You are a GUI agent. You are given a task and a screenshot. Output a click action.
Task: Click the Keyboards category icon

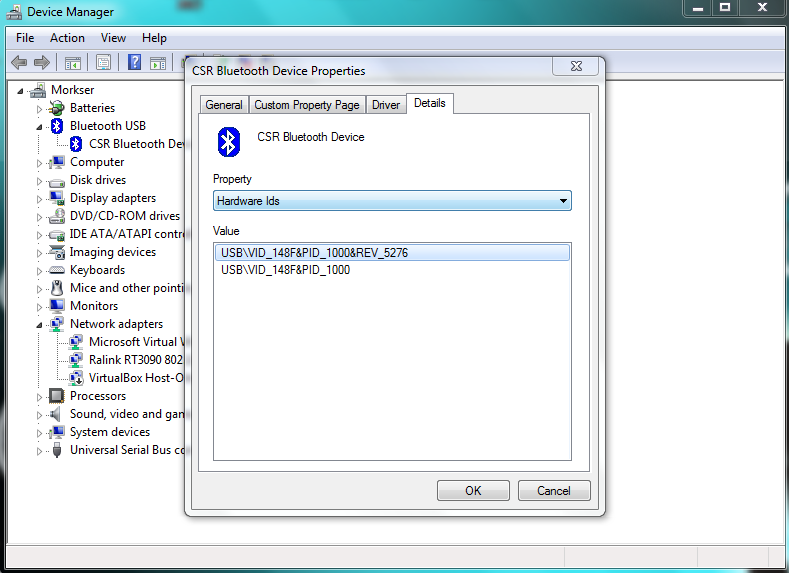tap(57, 270)
